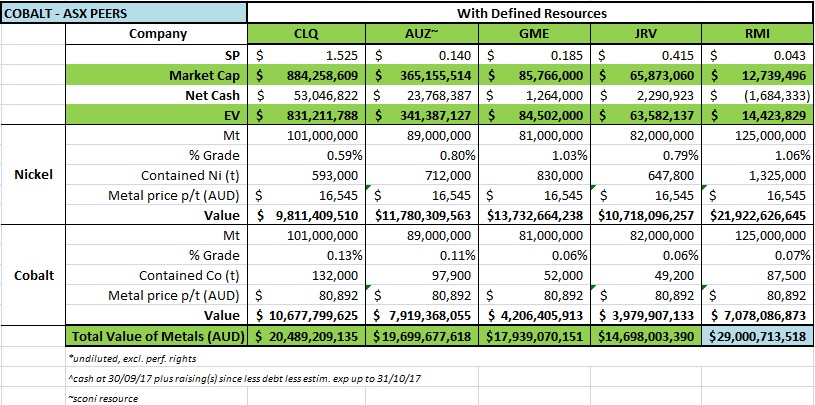Select GME market cap 85,766,000

(x=534, y=75)
